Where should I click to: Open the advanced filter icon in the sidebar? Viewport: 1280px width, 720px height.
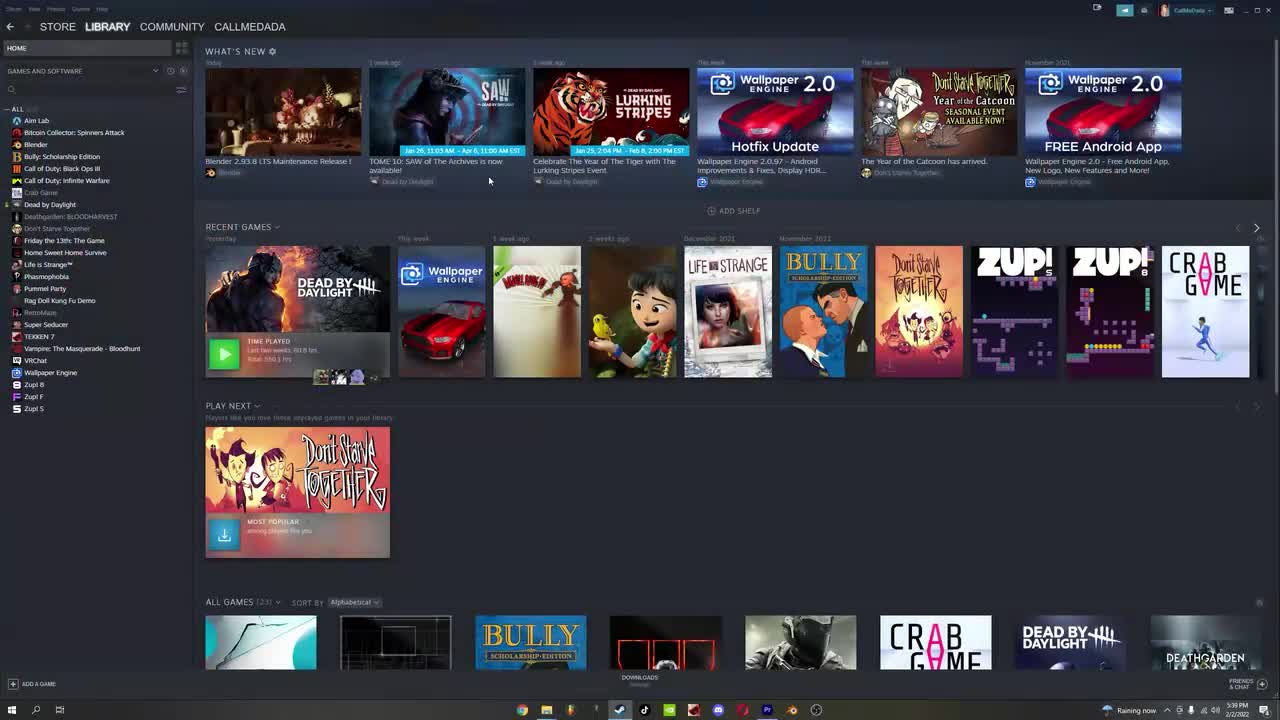point(181,91)
